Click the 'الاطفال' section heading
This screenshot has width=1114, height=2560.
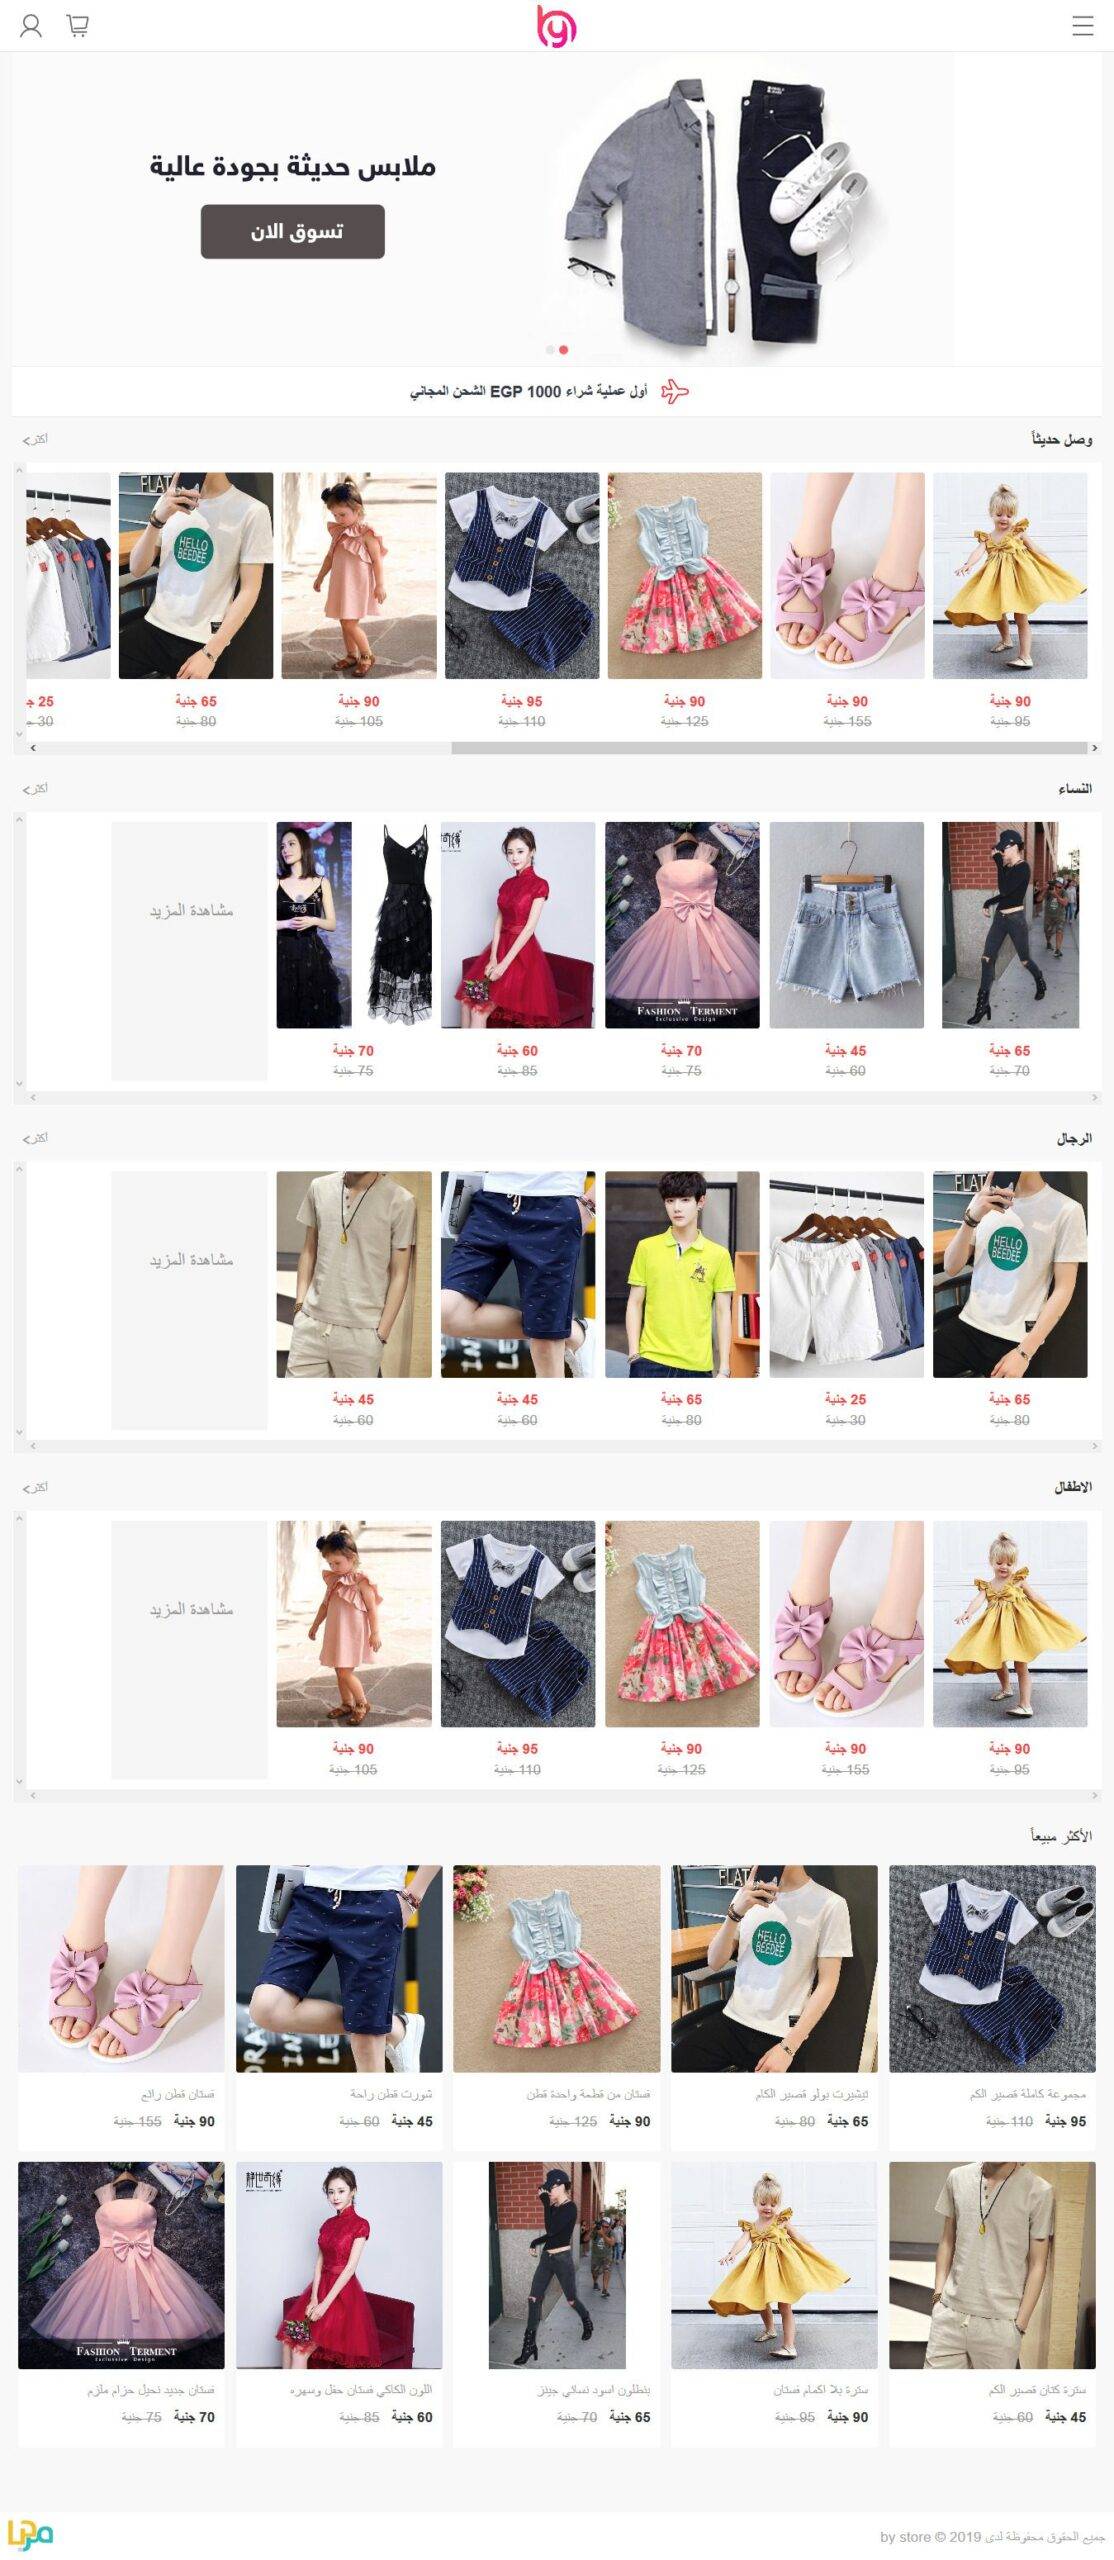[x=1073, y=1487]
